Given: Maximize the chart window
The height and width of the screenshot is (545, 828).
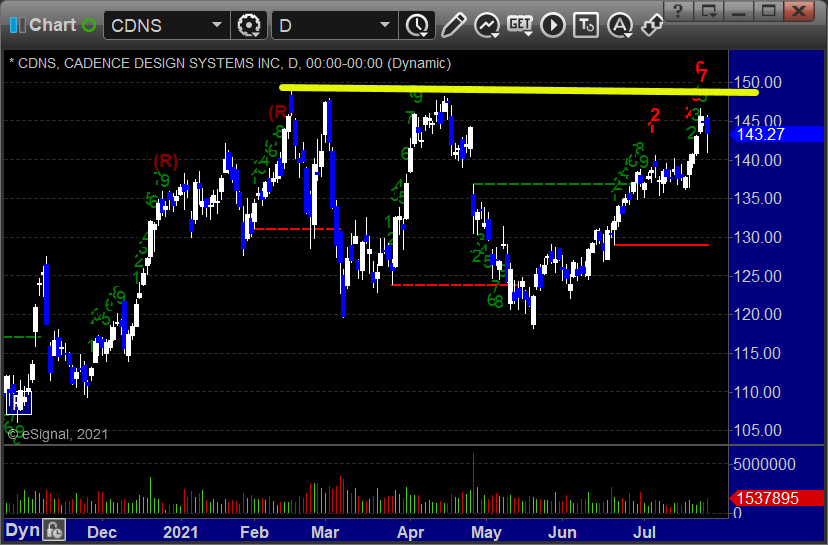Looking at the screenshot, I should 768,11.
